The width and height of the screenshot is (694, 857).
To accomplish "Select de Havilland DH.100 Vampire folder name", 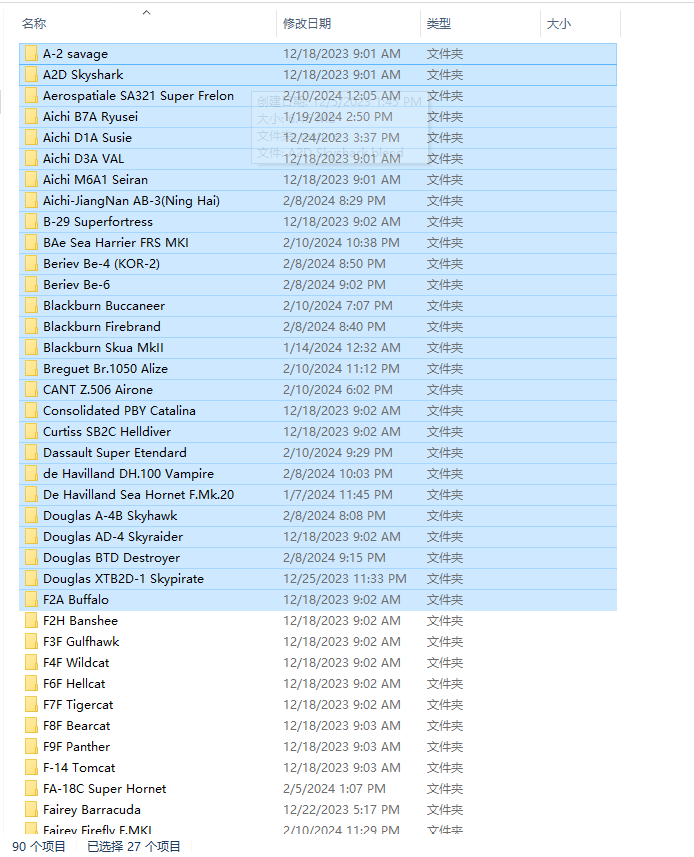I will [x=128, y=474].
